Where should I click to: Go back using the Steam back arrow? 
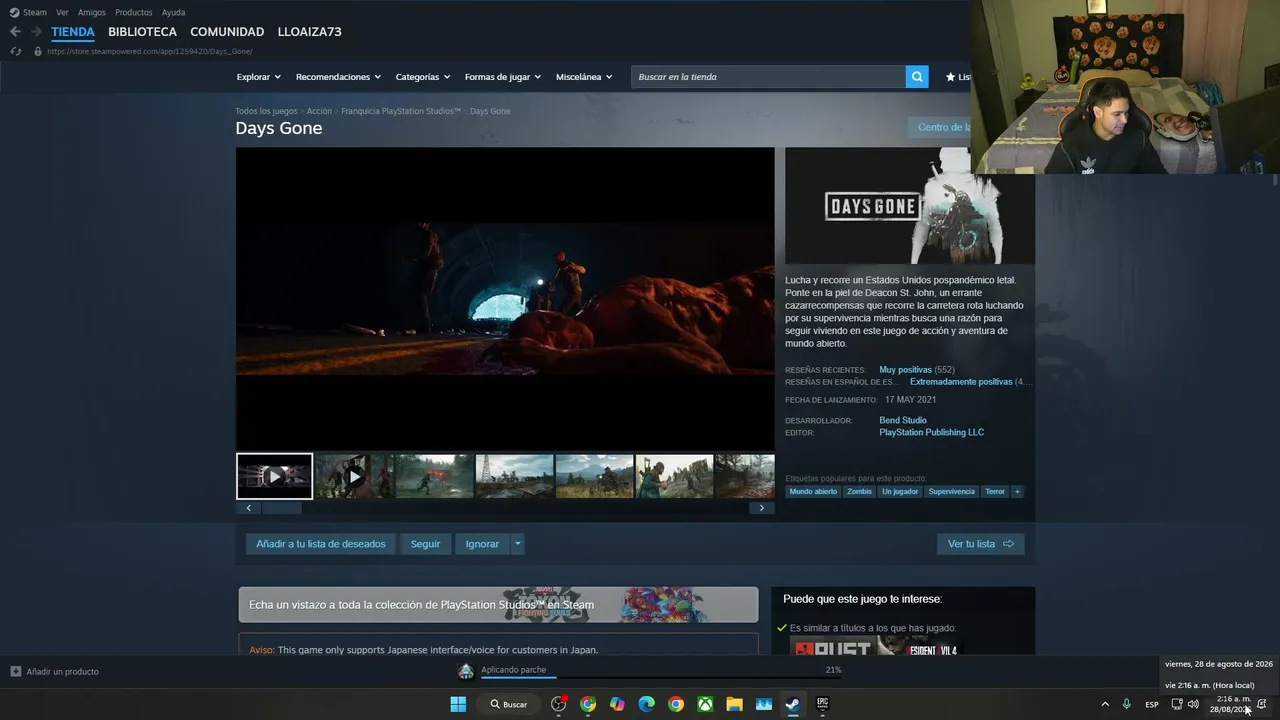pos(15,32)
